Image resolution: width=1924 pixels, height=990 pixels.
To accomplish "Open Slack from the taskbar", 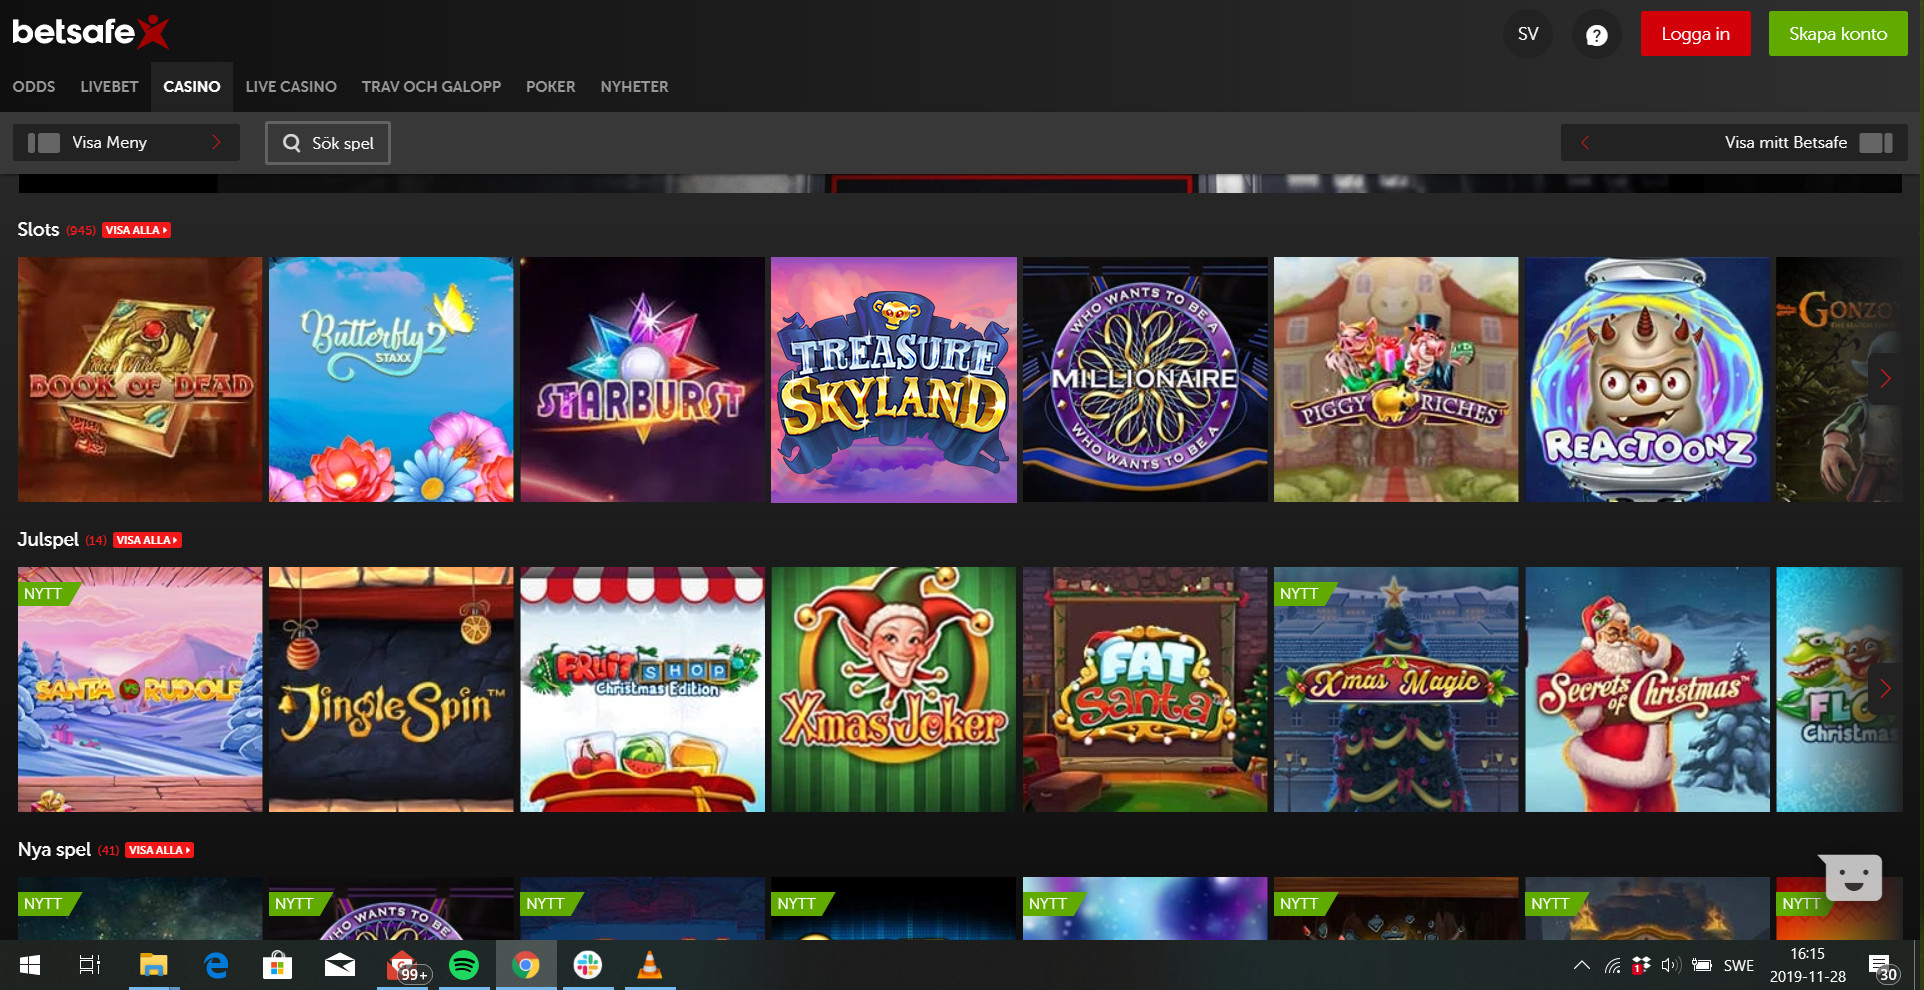I will [x=588, y=965].
